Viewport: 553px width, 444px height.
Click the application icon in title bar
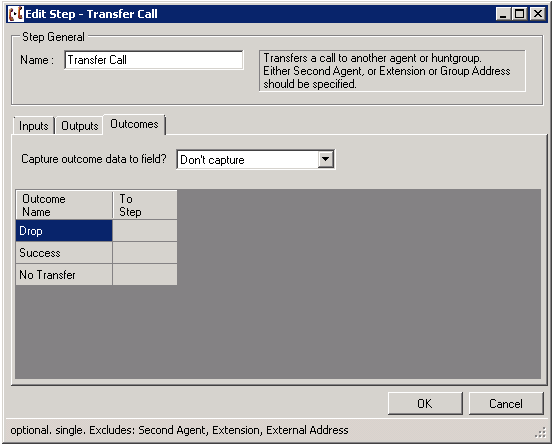(x=16, y=14)
